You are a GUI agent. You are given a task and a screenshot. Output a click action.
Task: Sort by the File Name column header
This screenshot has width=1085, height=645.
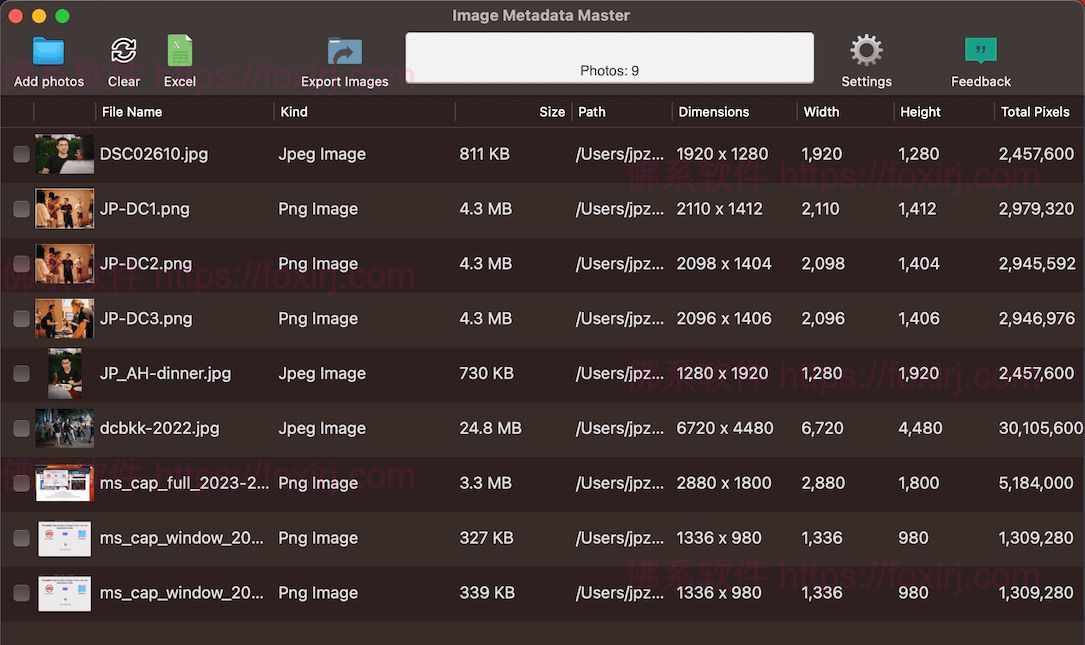(132, 112)
